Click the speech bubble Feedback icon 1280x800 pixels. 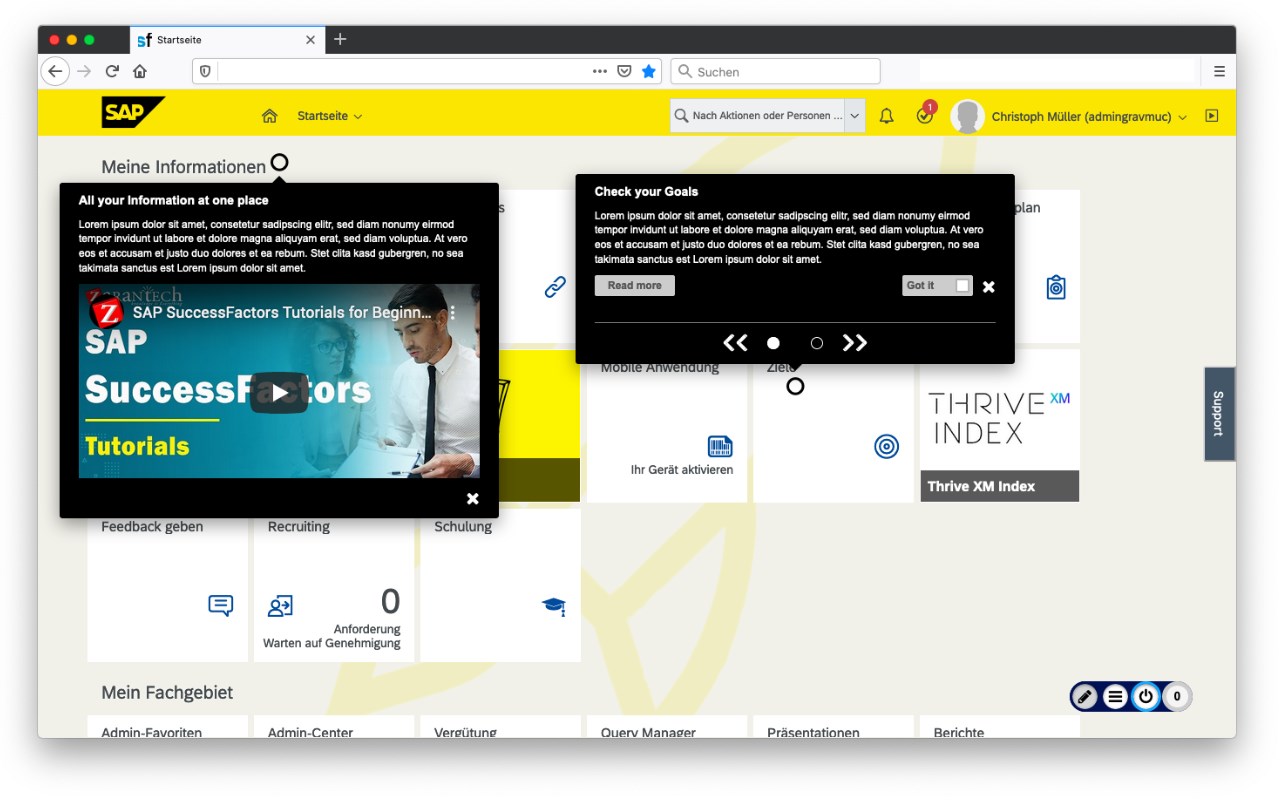tap(221, 605)
